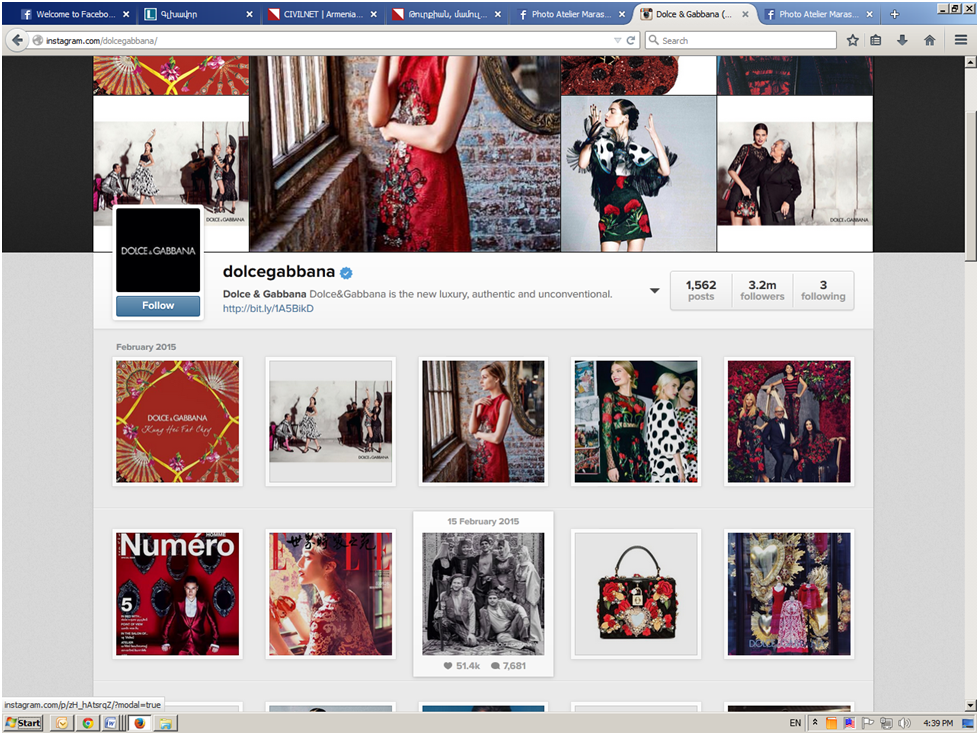Open the floral handbag photo post
This screenshot has height=735, width=979.
636,593
